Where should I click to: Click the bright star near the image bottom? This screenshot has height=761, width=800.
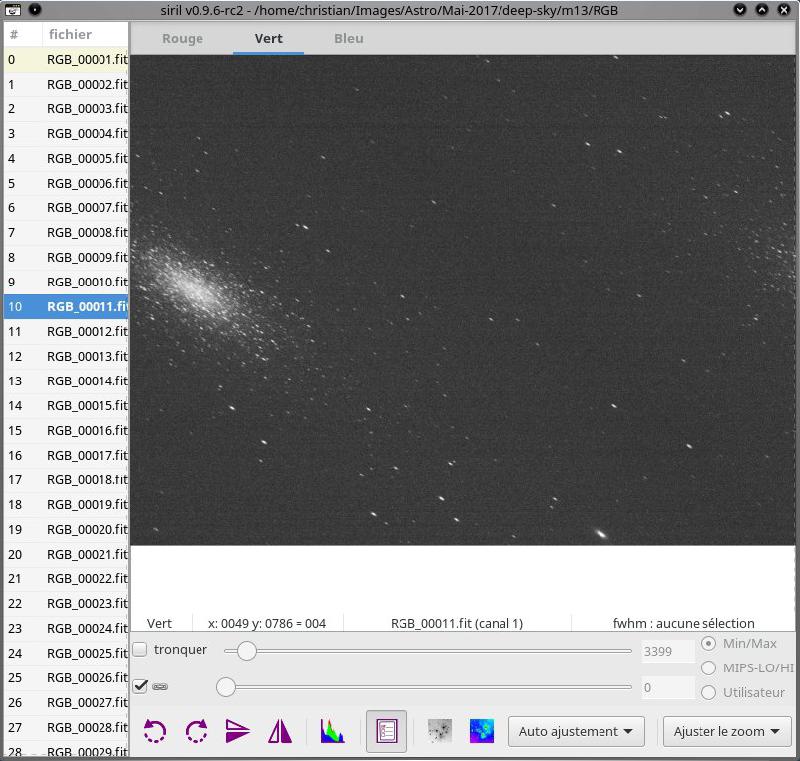pos(601,534)
